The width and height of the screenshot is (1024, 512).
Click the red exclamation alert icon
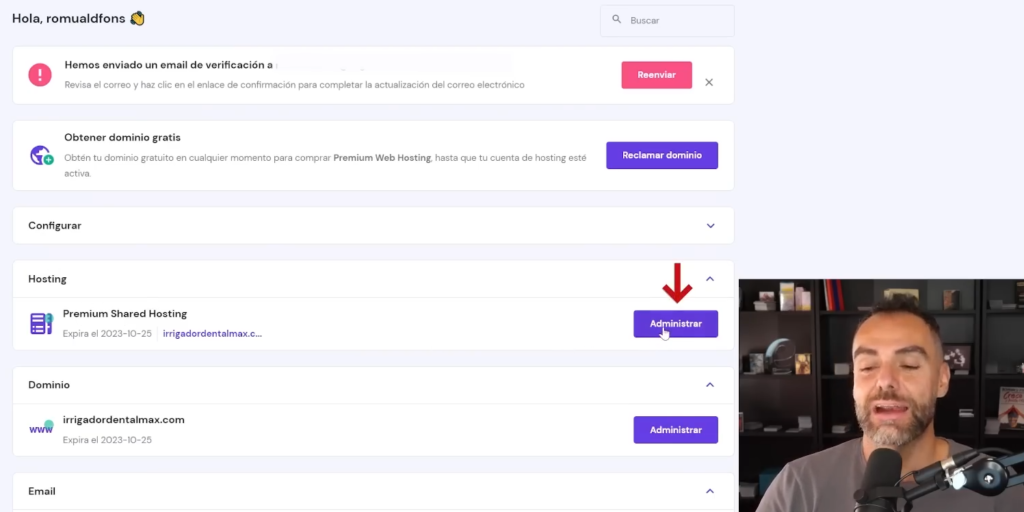coord(40,74)
